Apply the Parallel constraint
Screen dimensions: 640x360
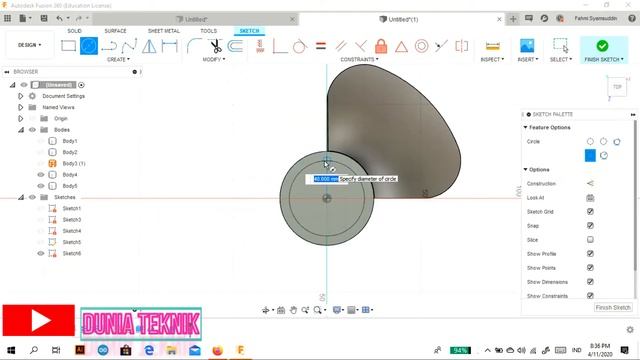pyautogui.click(x=341, y=46)
